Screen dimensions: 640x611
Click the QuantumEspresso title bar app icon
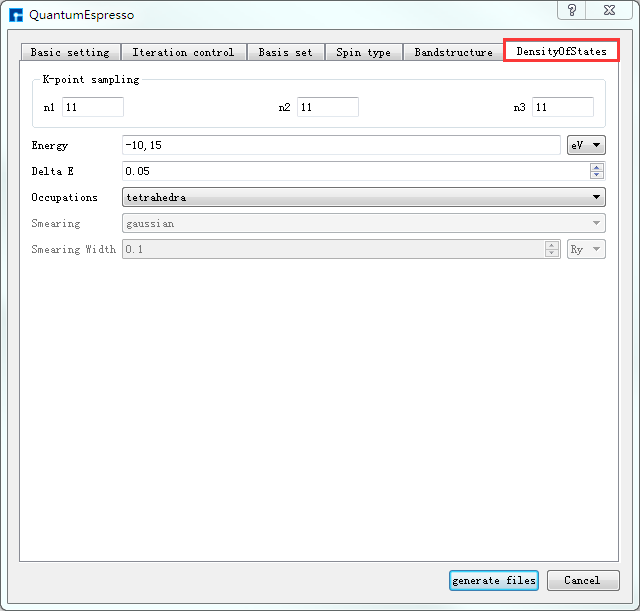(x=16, y=15)
